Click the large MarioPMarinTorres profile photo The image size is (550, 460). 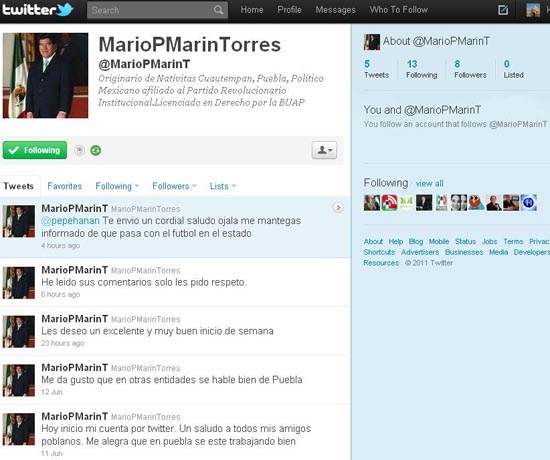pos(46,75)
